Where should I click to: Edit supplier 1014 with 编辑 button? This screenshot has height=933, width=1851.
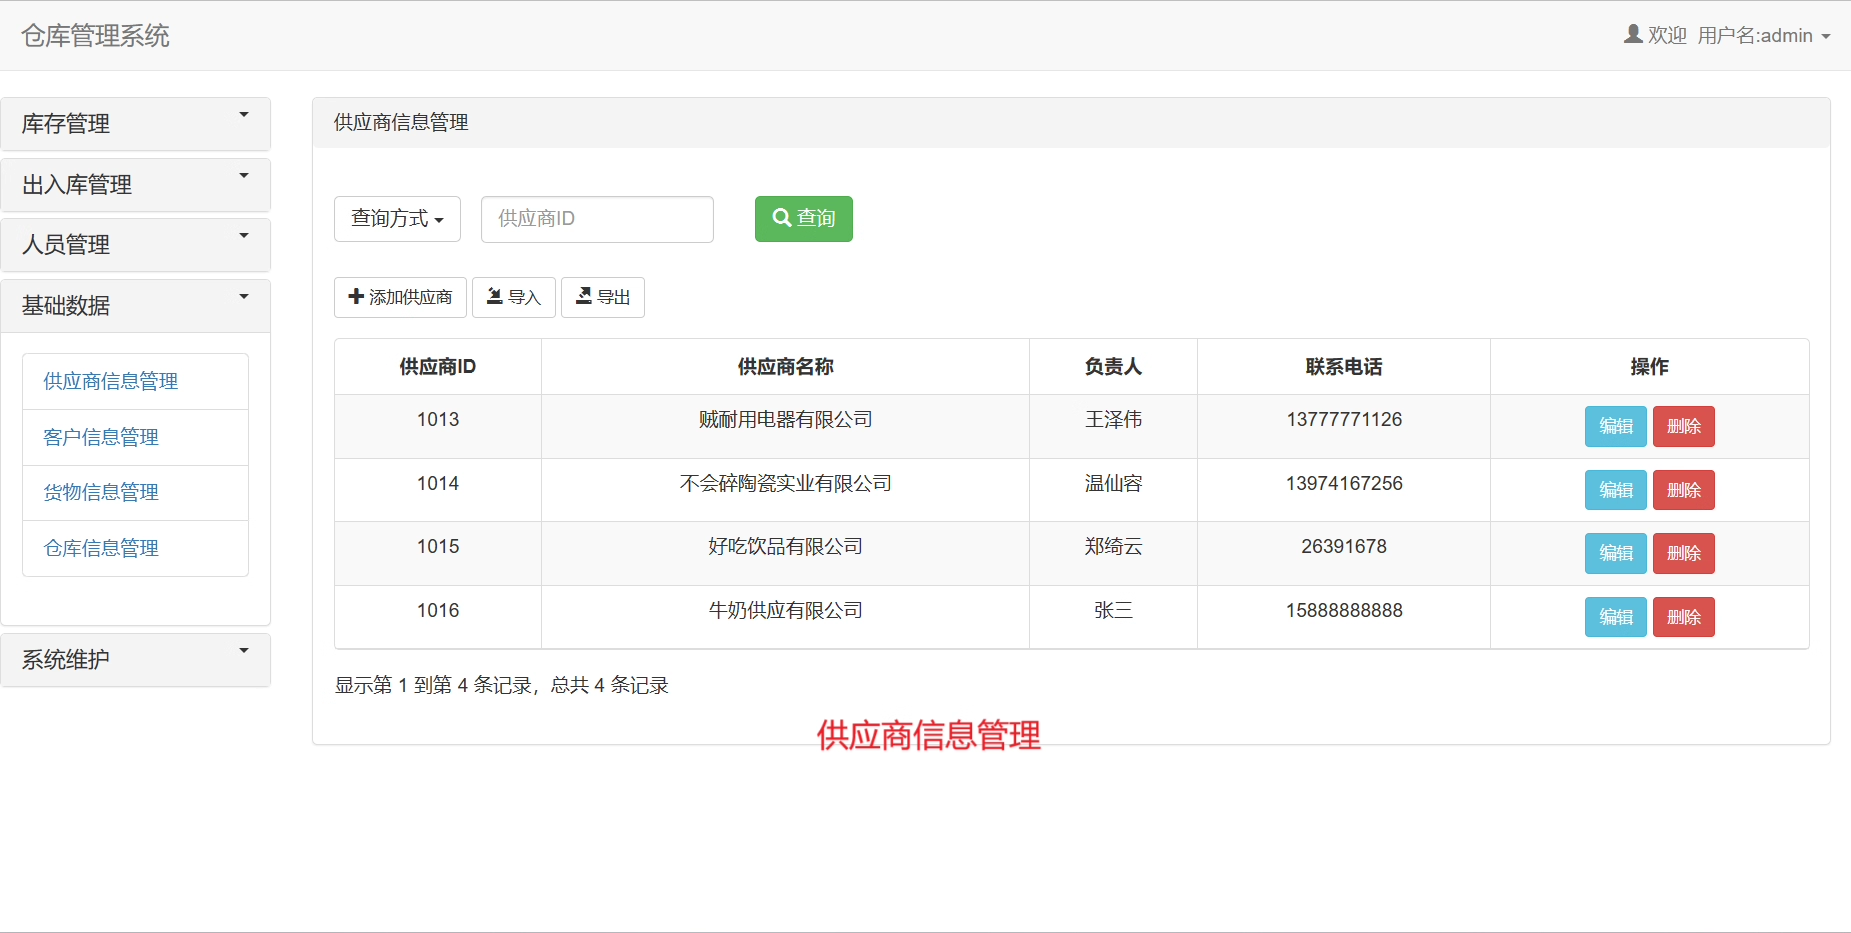1616,490
